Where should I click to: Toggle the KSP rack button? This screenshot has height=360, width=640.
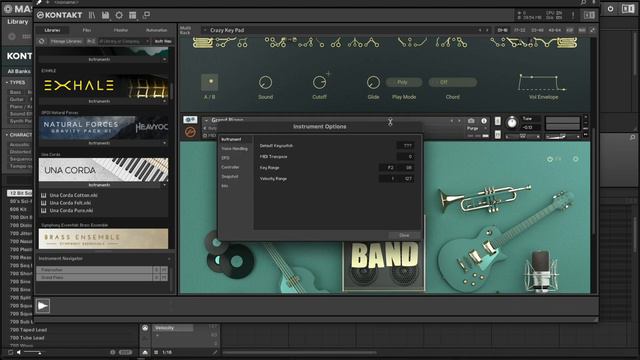[570, 30]
